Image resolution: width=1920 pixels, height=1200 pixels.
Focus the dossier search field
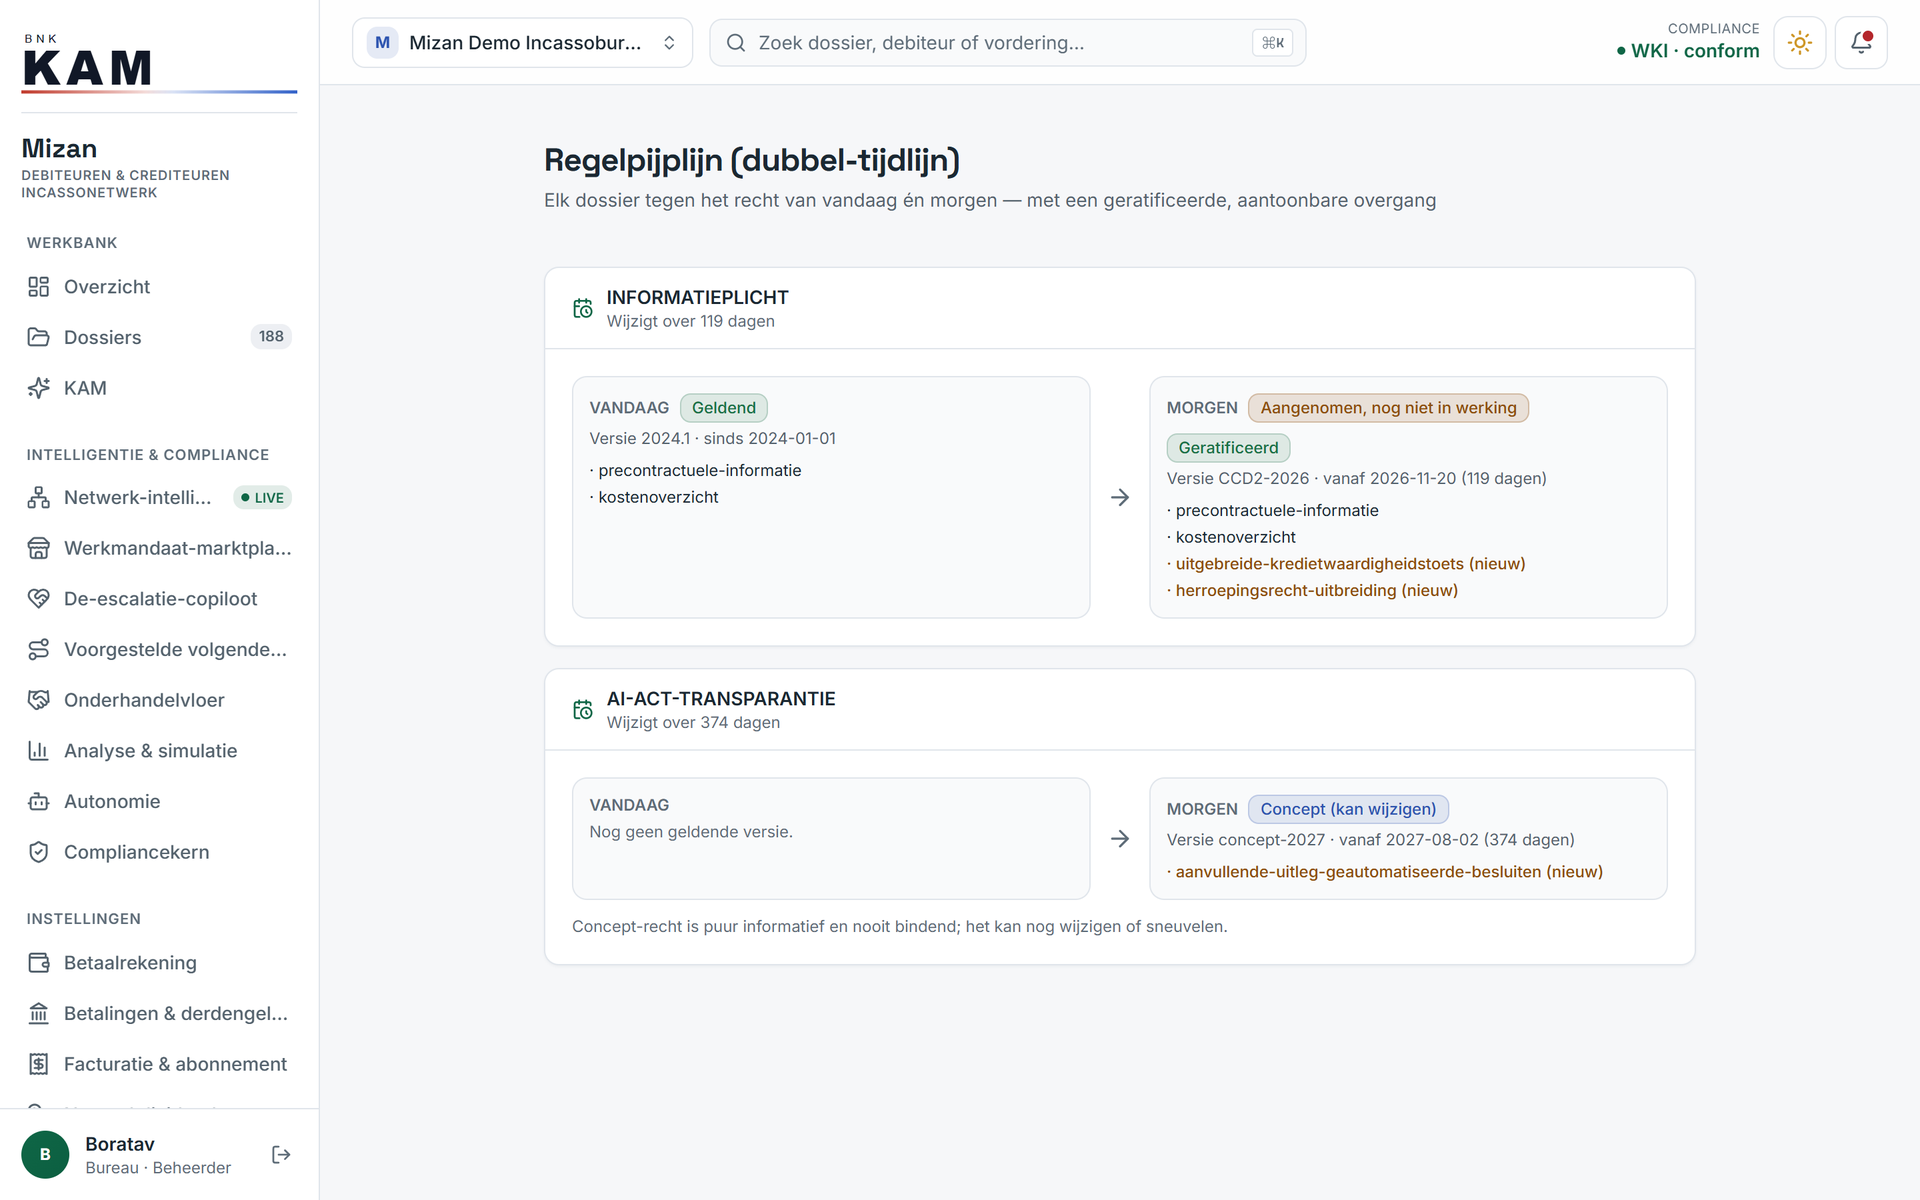pos(1007,43)
